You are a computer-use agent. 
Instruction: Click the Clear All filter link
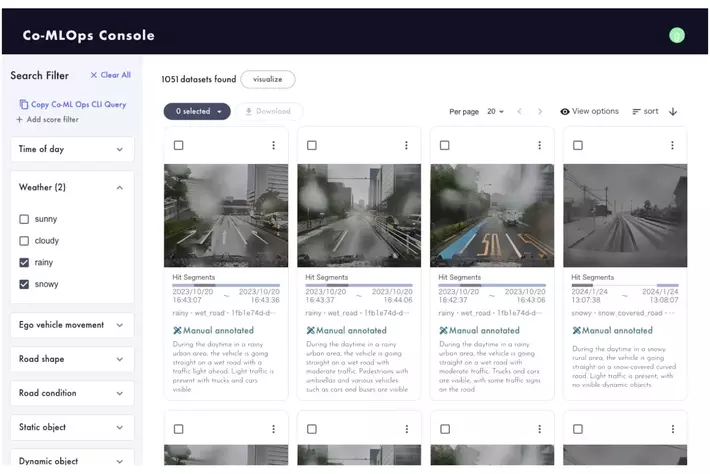tap(110, 75)
